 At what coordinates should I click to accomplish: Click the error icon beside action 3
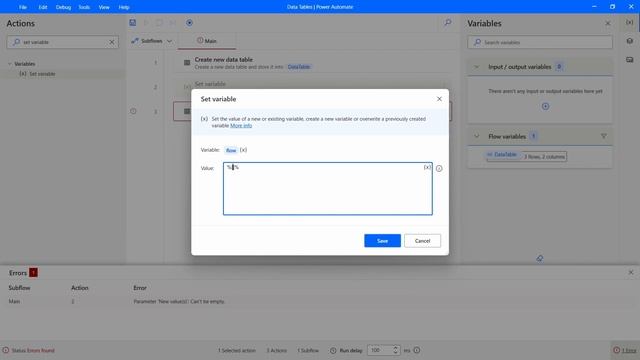click(133, 111)
